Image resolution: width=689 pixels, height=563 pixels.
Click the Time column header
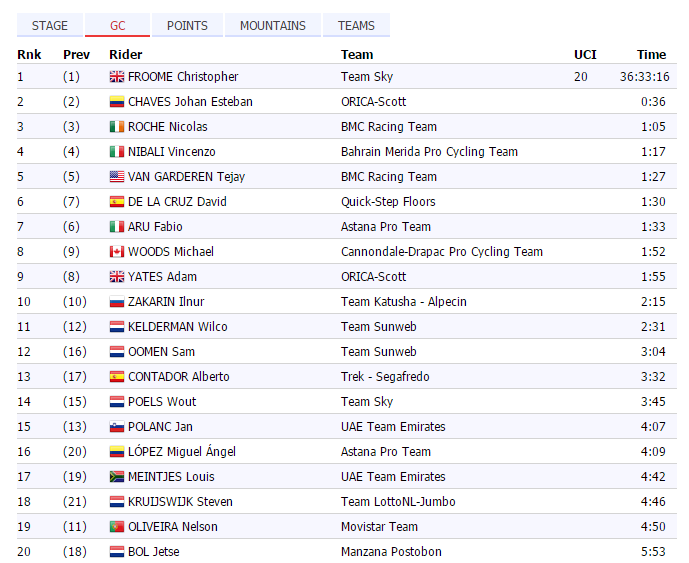(x=651, y=54)
